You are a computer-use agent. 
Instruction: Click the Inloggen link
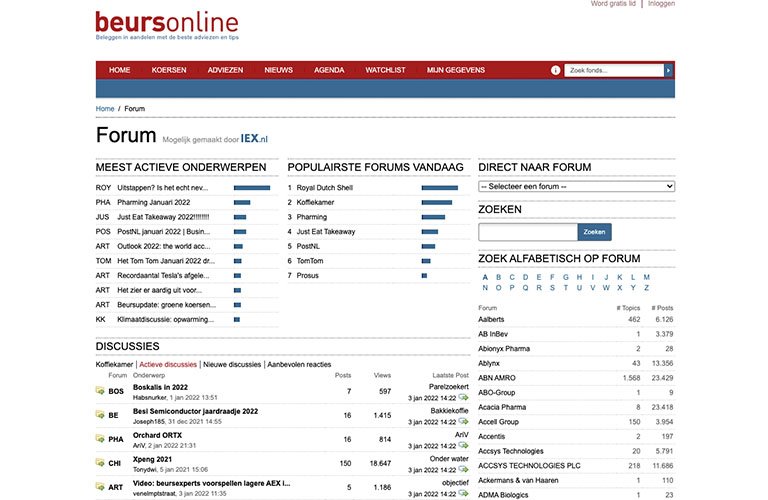[661, 4]
